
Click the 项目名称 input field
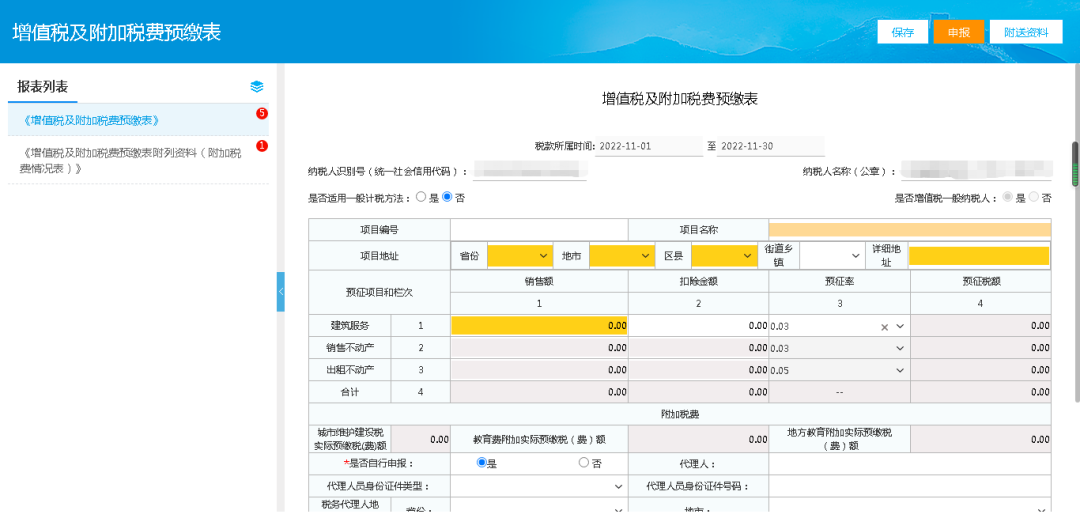pyautogui.click(x=910, y=230)
